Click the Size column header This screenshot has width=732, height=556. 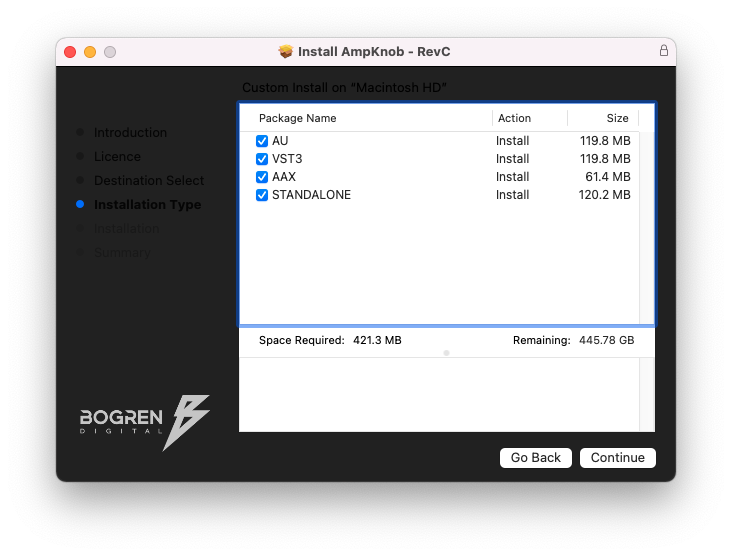617,118
